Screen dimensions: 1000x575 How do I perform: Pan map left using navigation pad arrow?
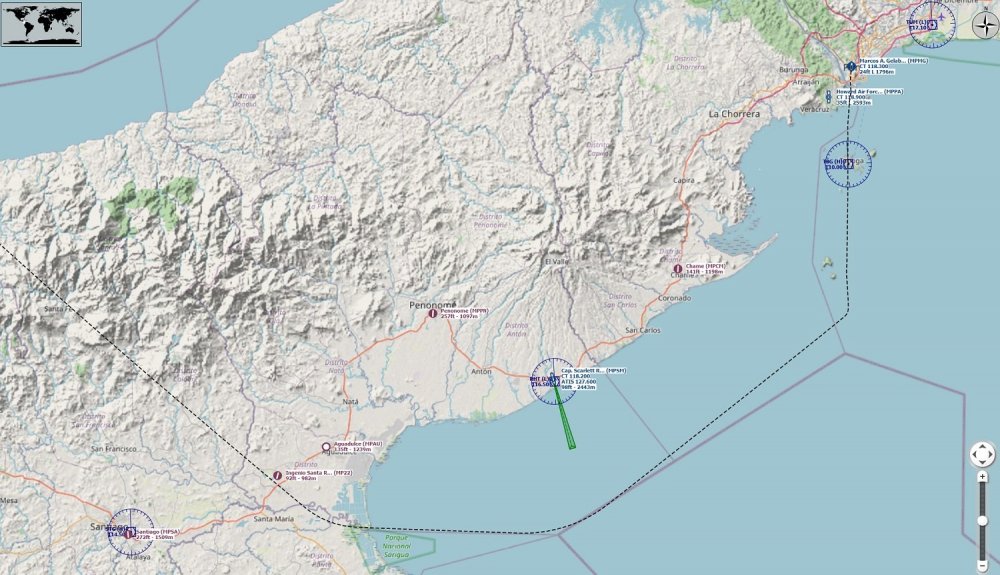tap(974, 455)
